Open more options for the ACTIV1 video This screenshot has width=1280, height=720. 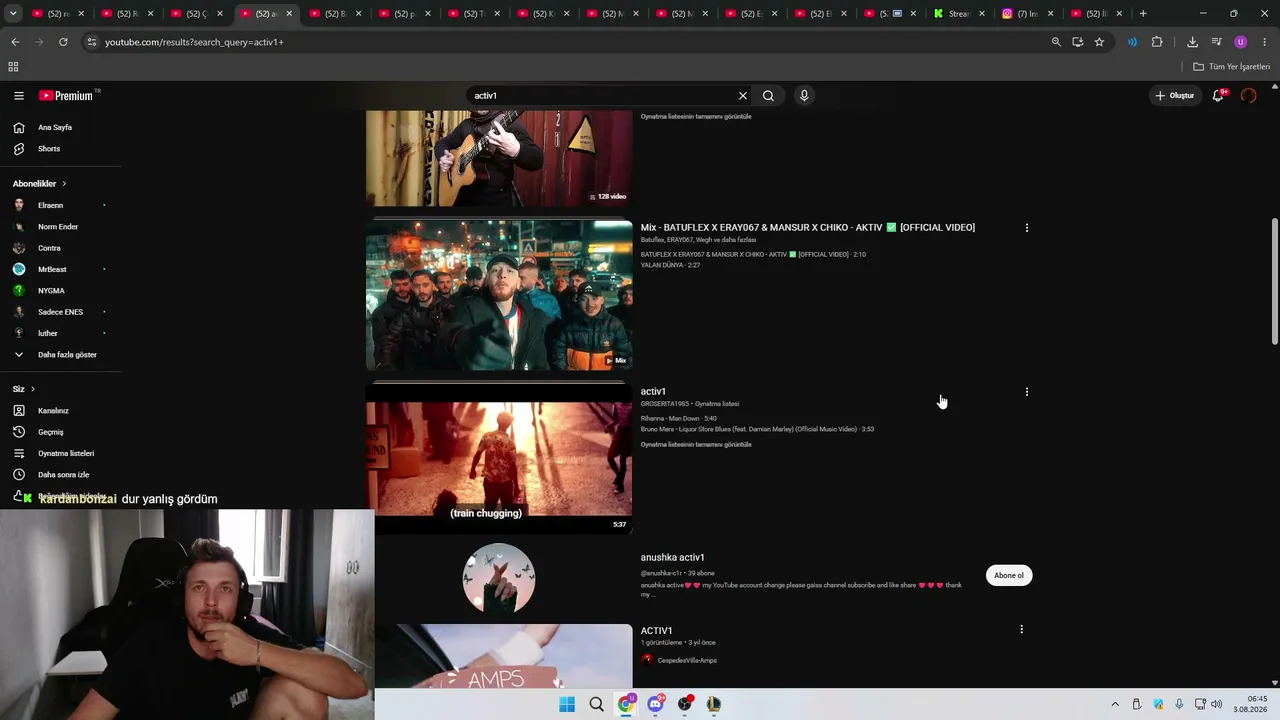[1021, 629]
